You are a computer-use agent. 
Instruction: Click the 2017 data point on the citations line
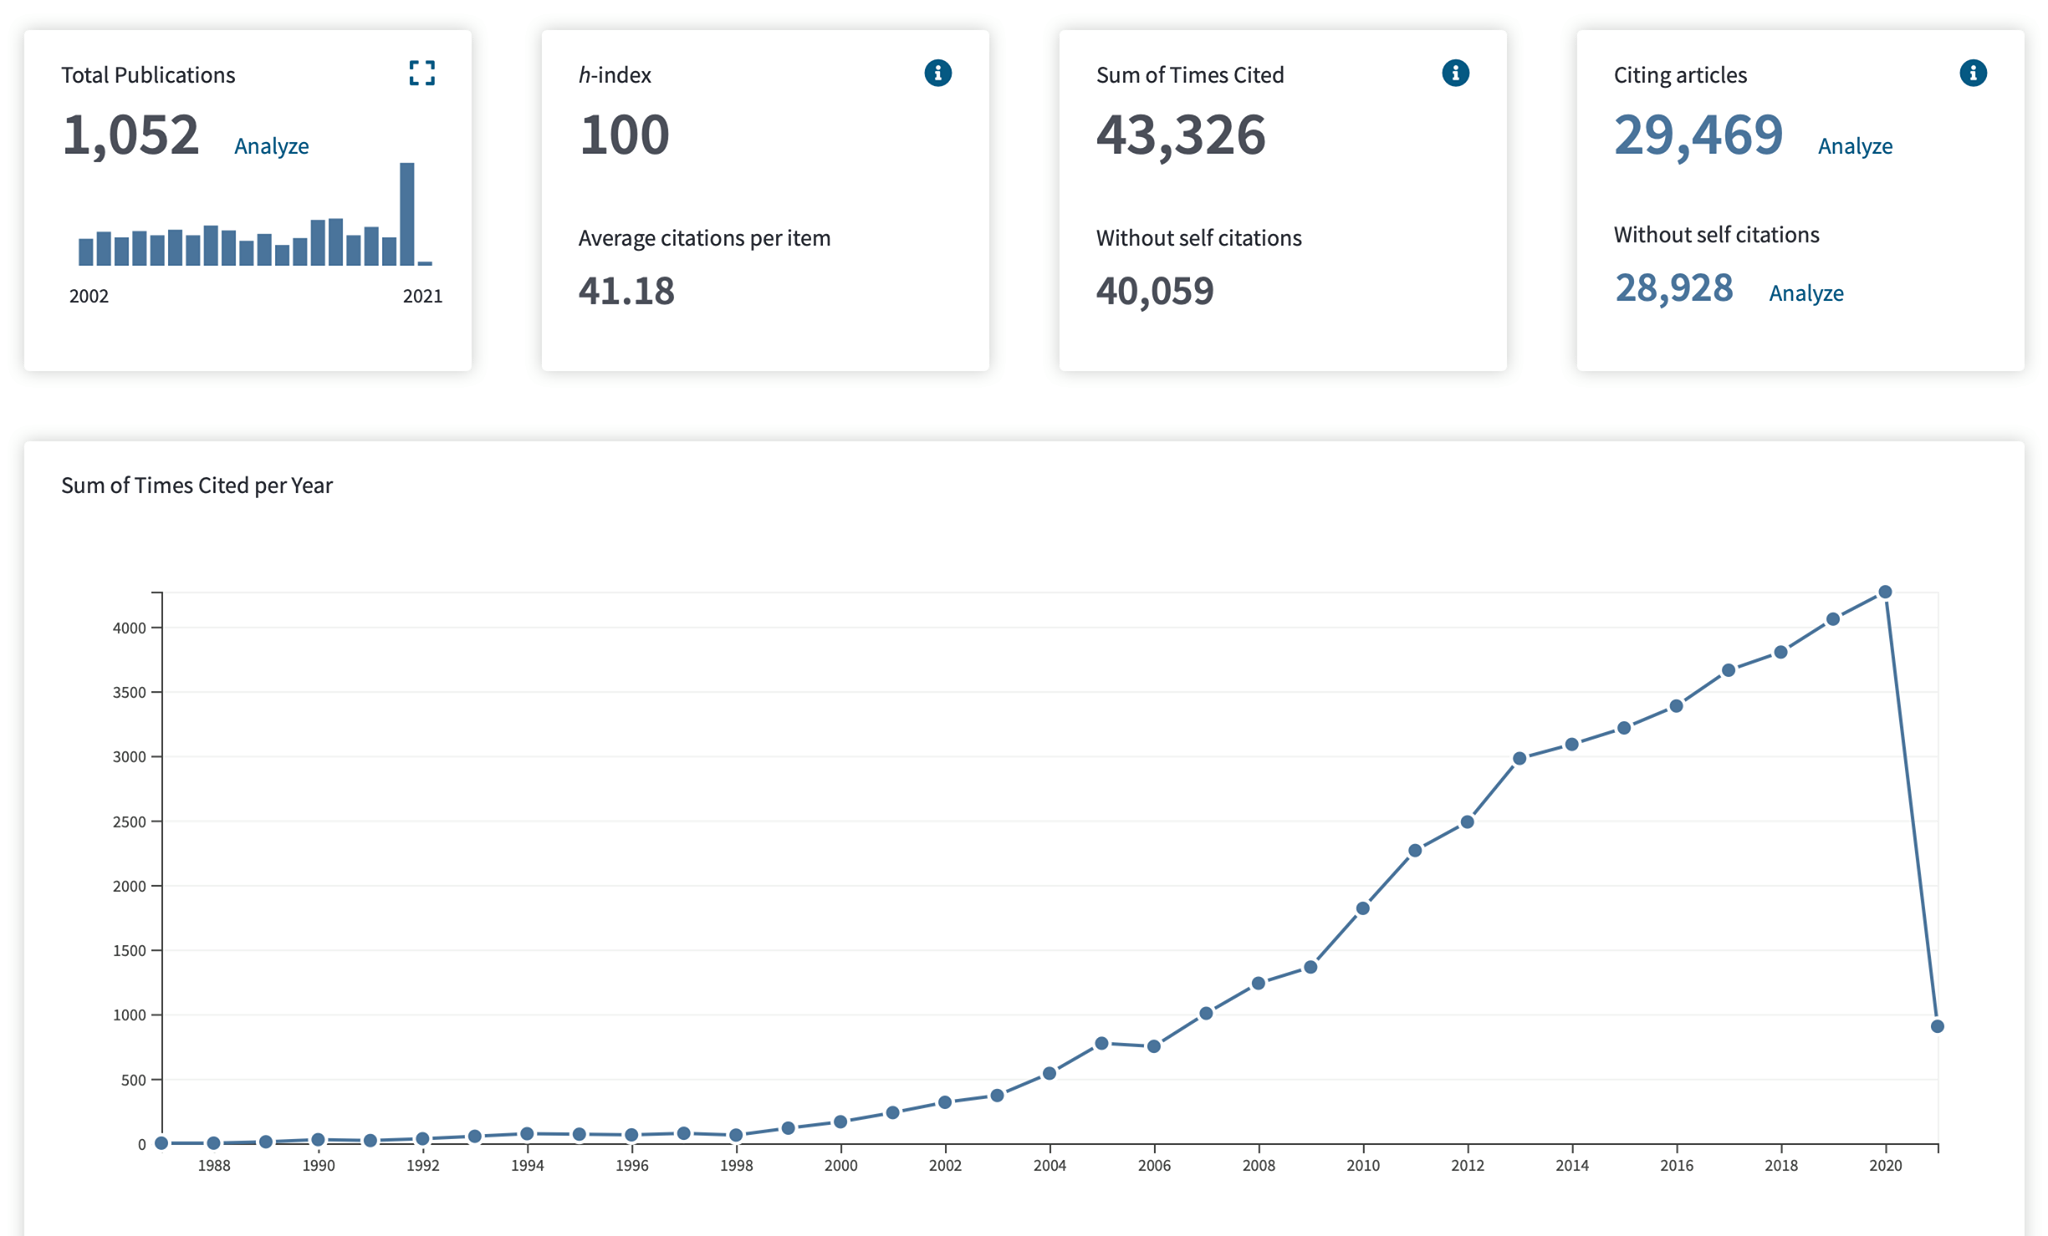(x=1728, y=670)
